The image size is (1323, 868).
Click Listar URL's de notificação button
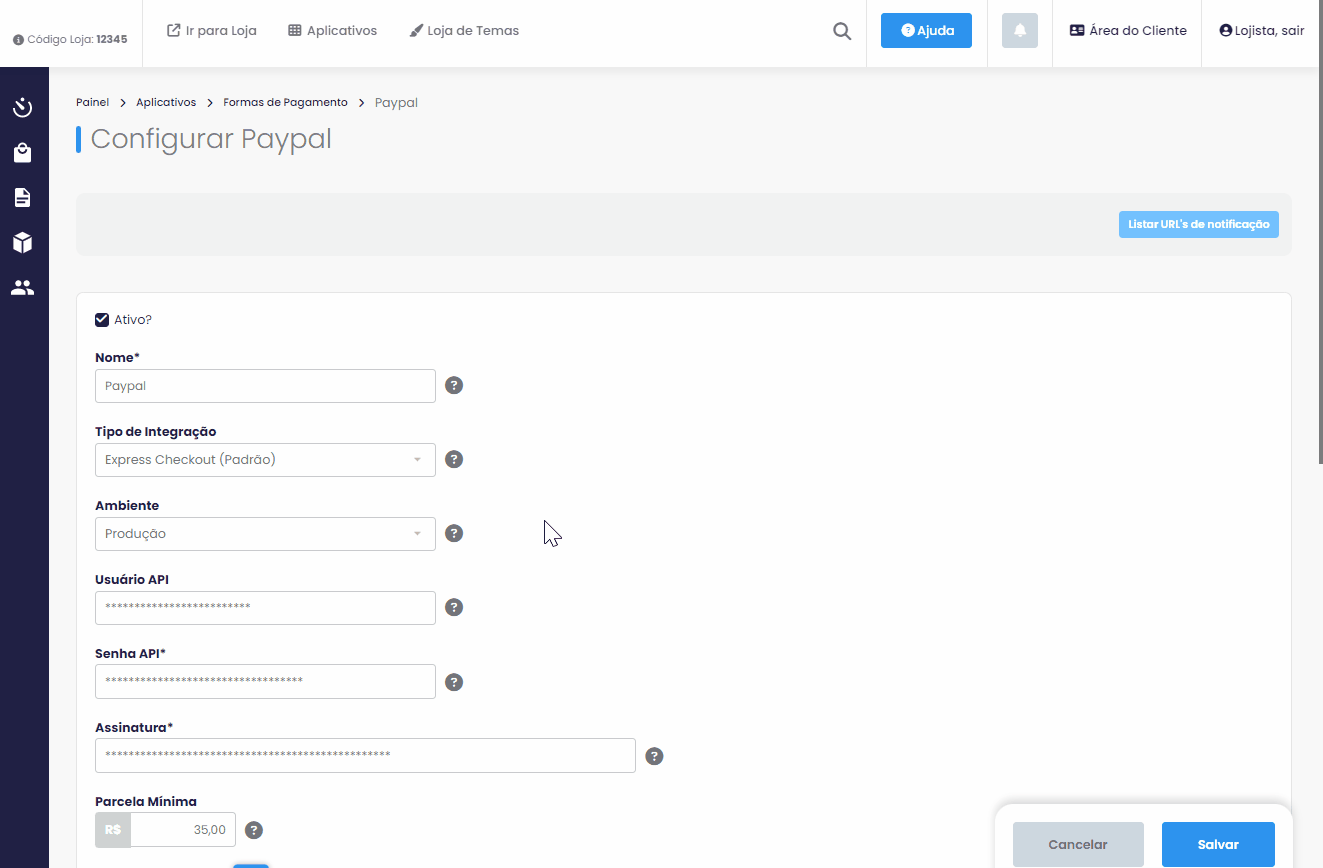pyautogui.click(x=1198, y=224)
